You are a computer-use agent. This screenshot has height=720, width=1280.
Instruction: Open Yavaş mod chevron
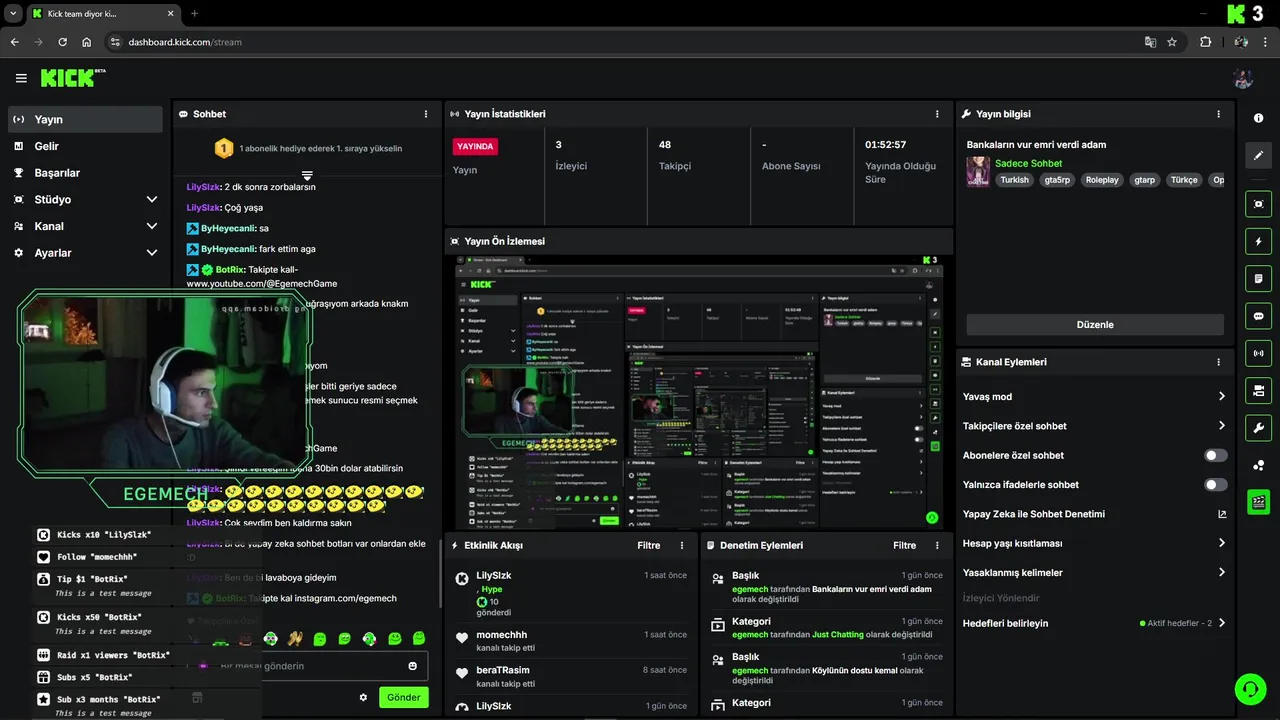1221,397
